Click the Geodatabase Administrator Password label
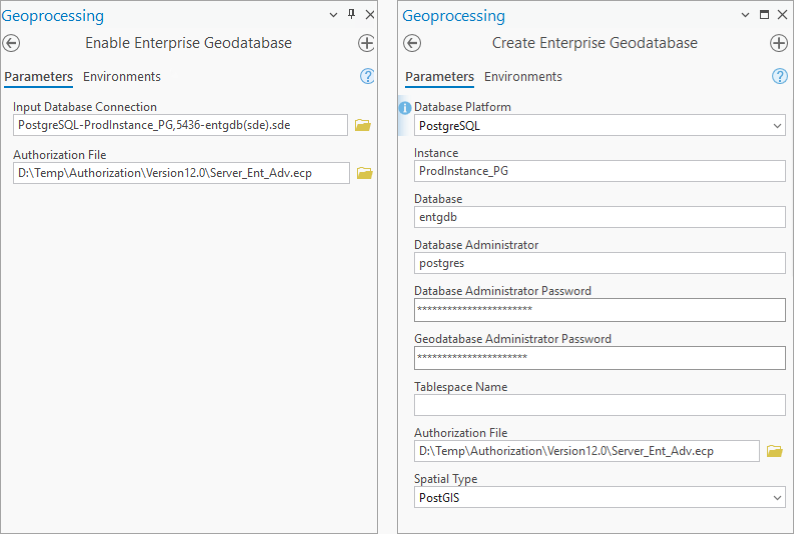Screen dimensions: 795x534 point(513,339)
